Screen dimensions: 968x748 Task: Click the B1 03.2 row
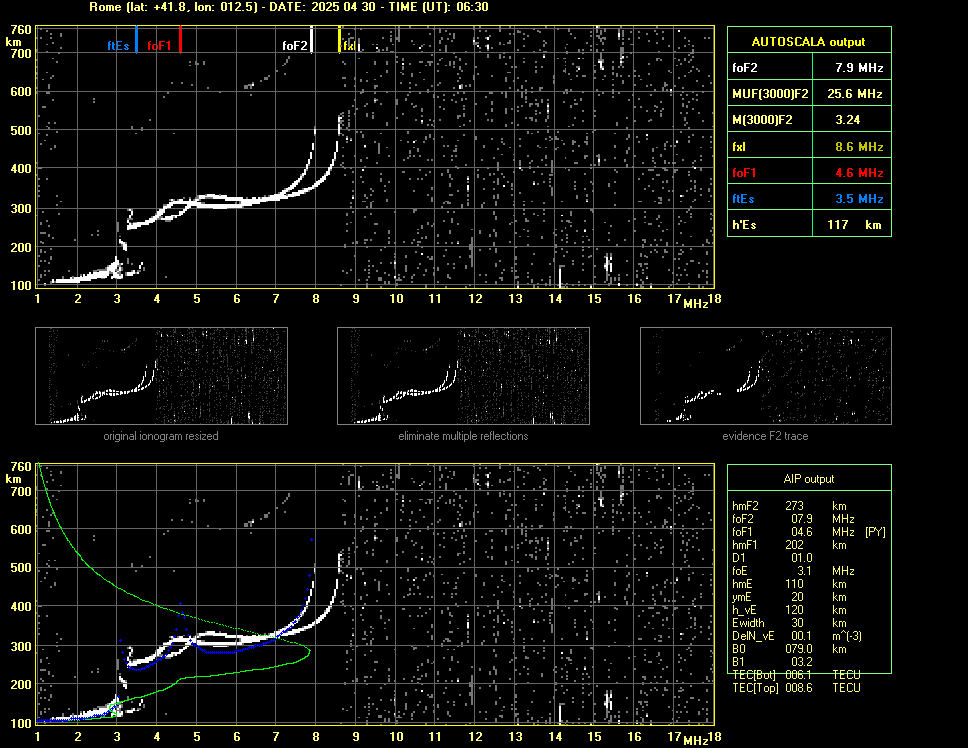pyautogui.click(x=772, y=662)
